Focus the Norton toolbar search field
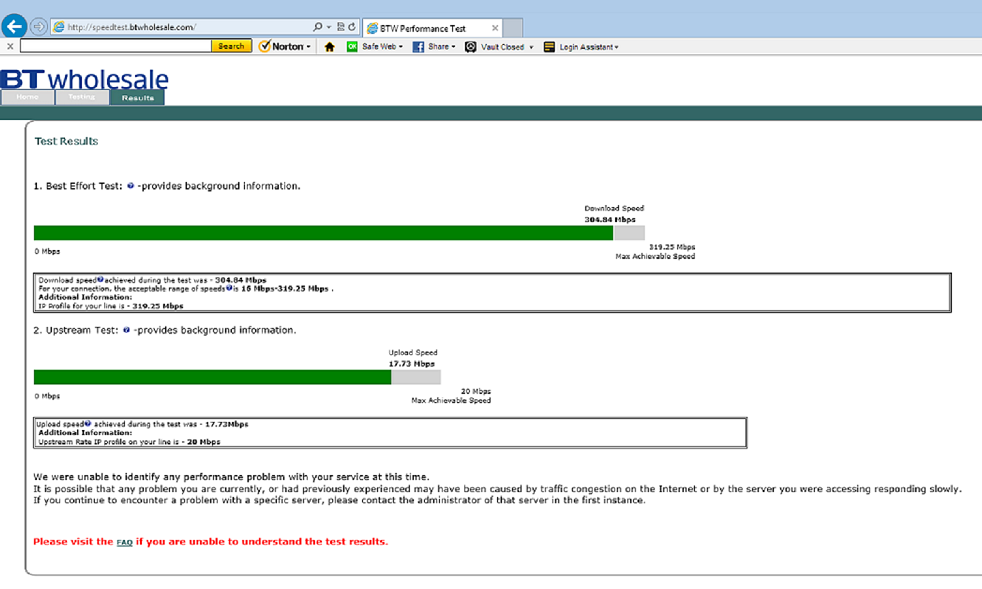This screenshot has width=982, height=589. (116, 46)
